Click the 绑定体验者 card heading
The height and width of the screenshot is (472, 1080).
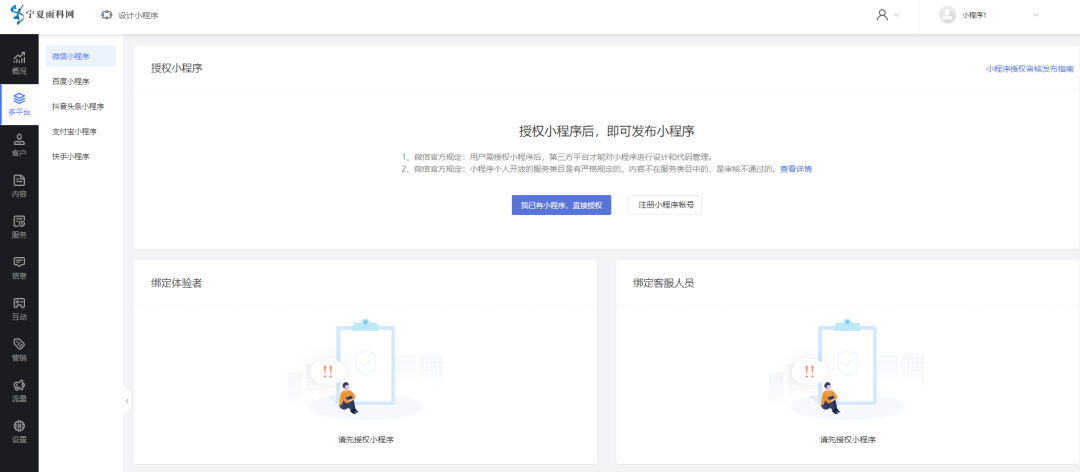[177, 283]
